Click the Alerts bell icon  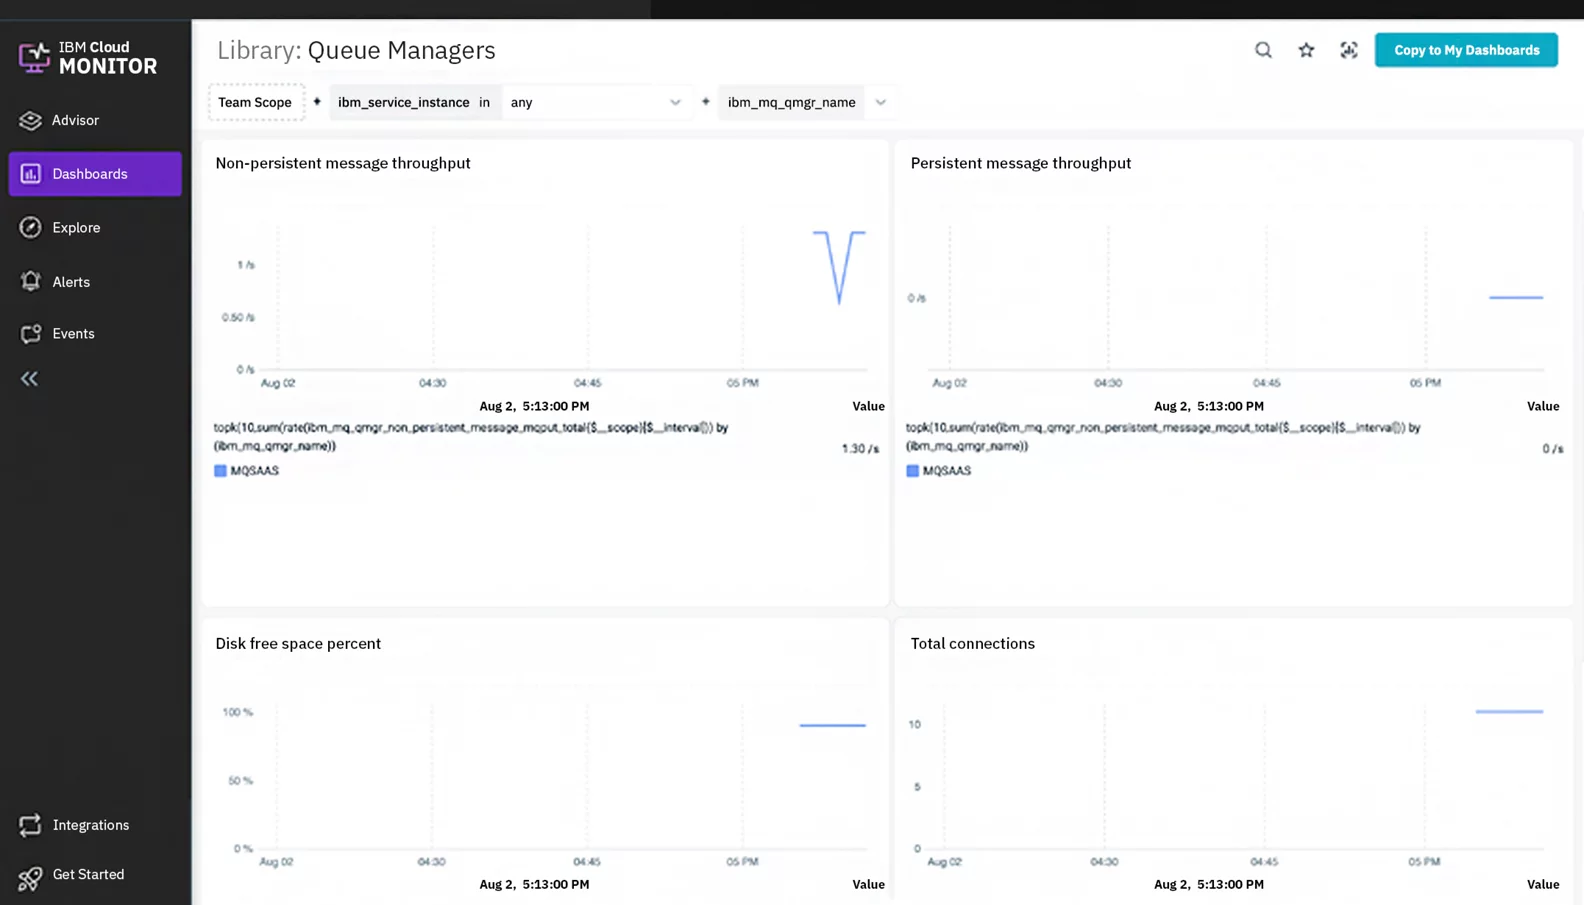(30, 282)
